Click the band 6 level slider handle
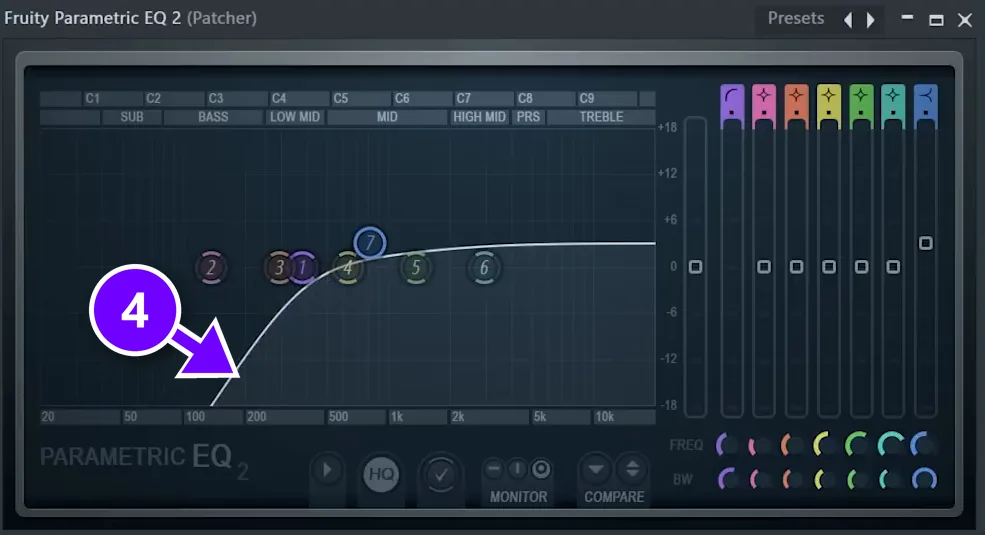 point(893,267)
